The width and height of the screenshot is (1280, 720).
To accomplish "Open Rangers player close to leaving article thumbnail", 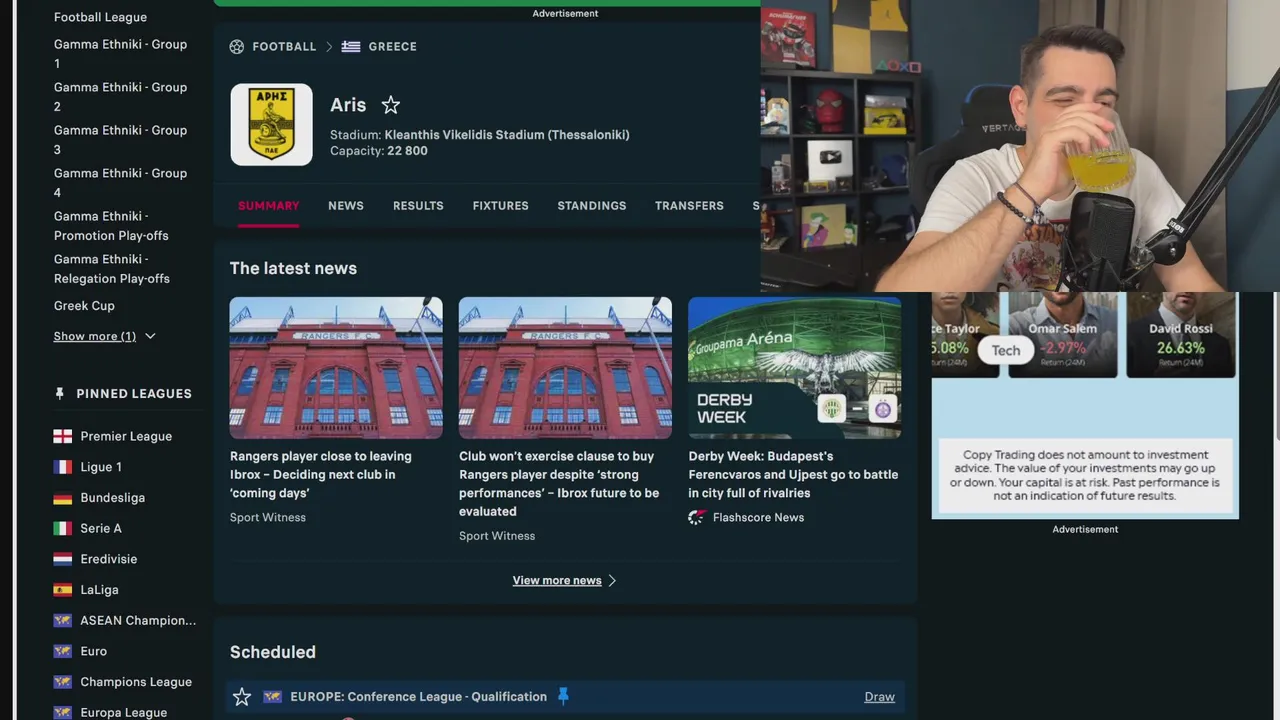I will [336, 368].
